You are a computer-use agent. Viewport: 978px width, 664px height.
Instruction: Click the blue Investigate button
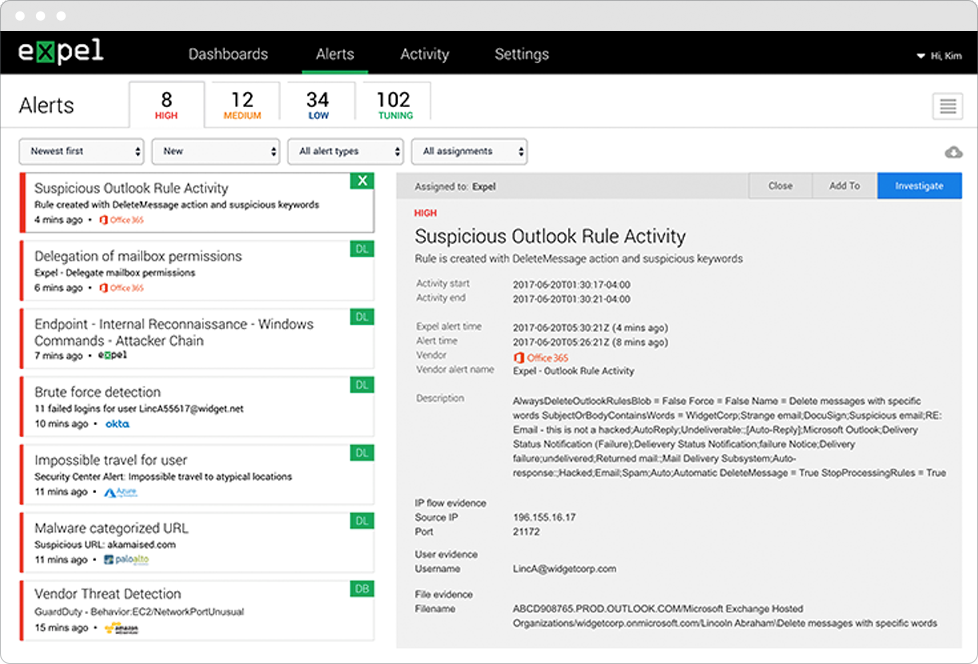[x=919, y=186]
